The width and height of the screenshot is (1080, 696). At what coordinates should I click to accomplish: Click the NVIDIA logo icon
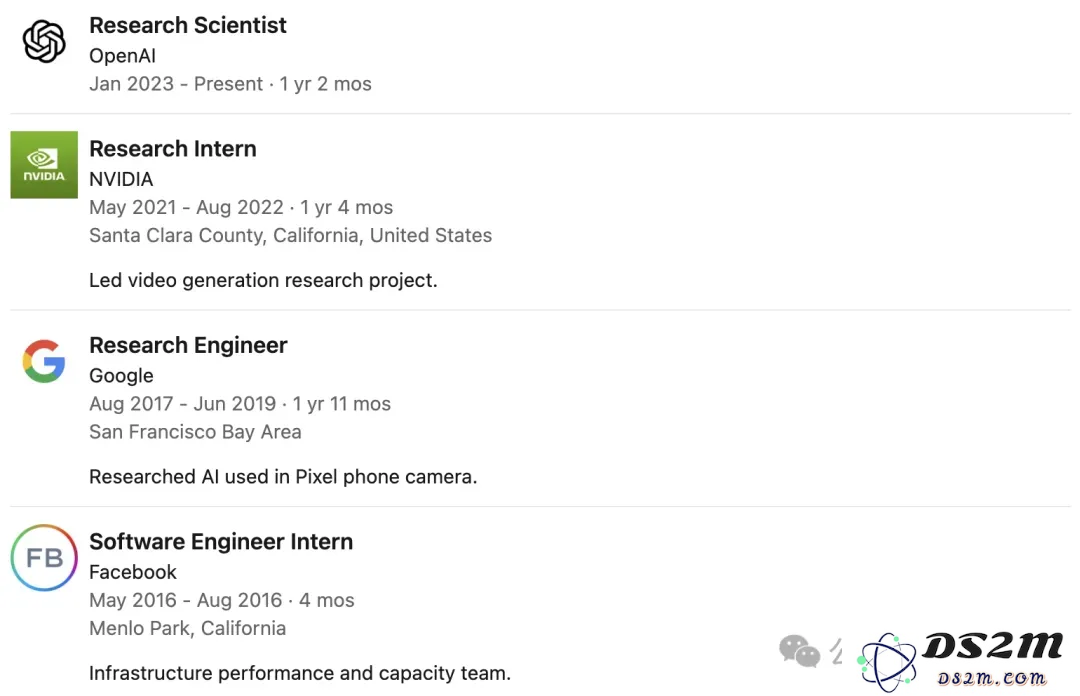point(44,165)
